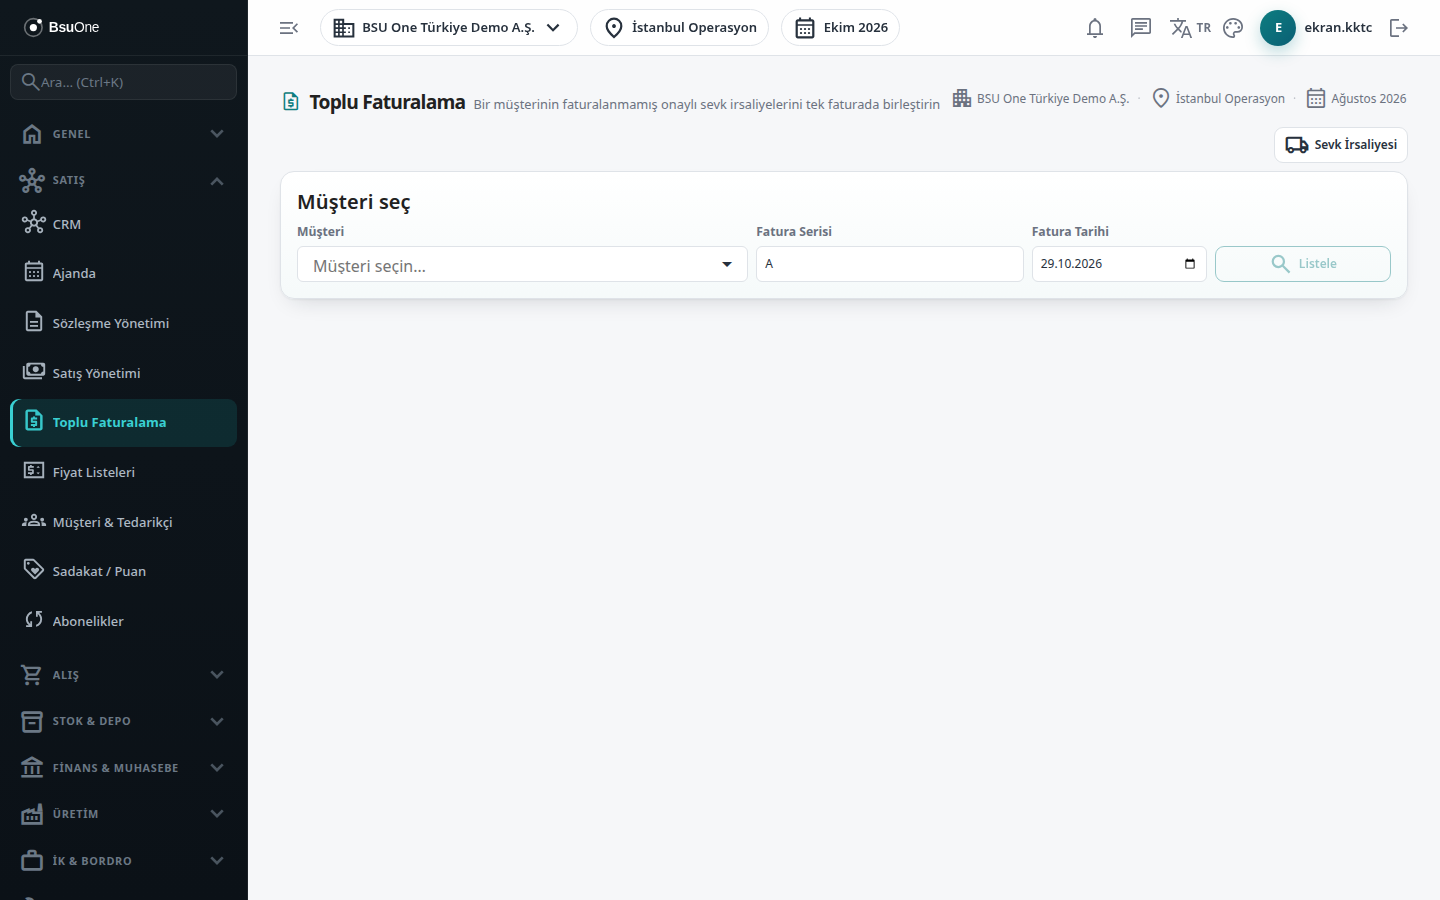Expand the FİNANS & MUHASEBE section
1440x900 pixels.
124,768
